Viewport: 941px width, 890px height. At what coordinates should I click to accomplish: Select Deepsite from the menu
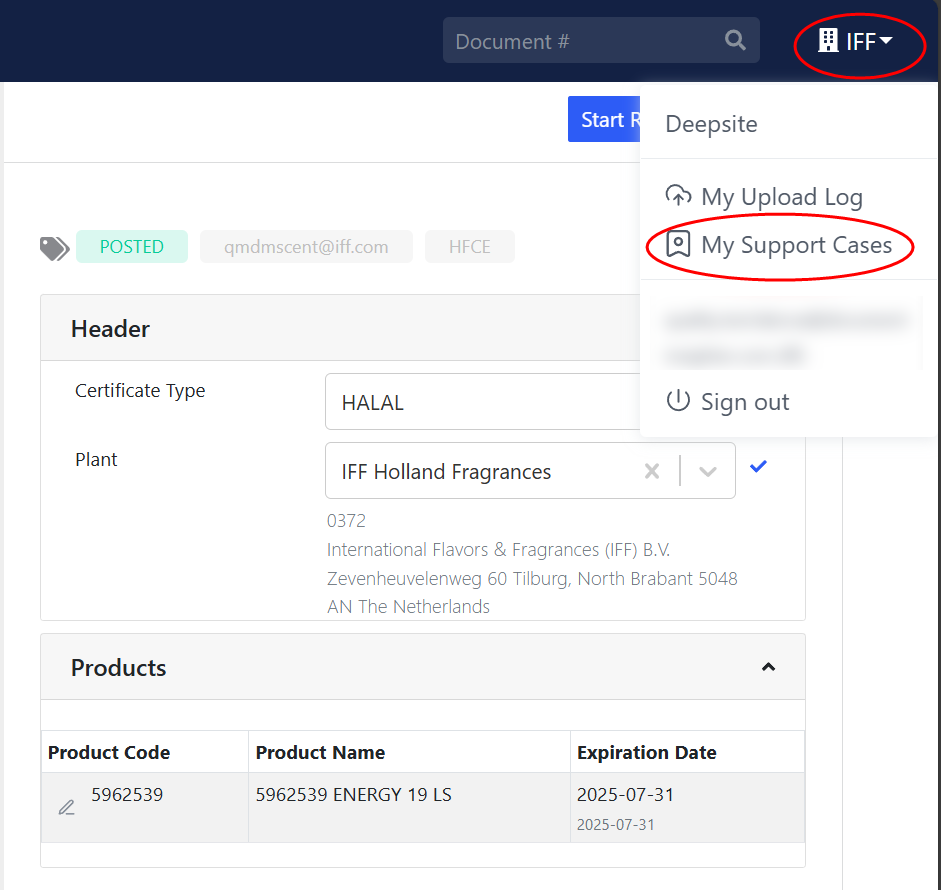[711, 124]
